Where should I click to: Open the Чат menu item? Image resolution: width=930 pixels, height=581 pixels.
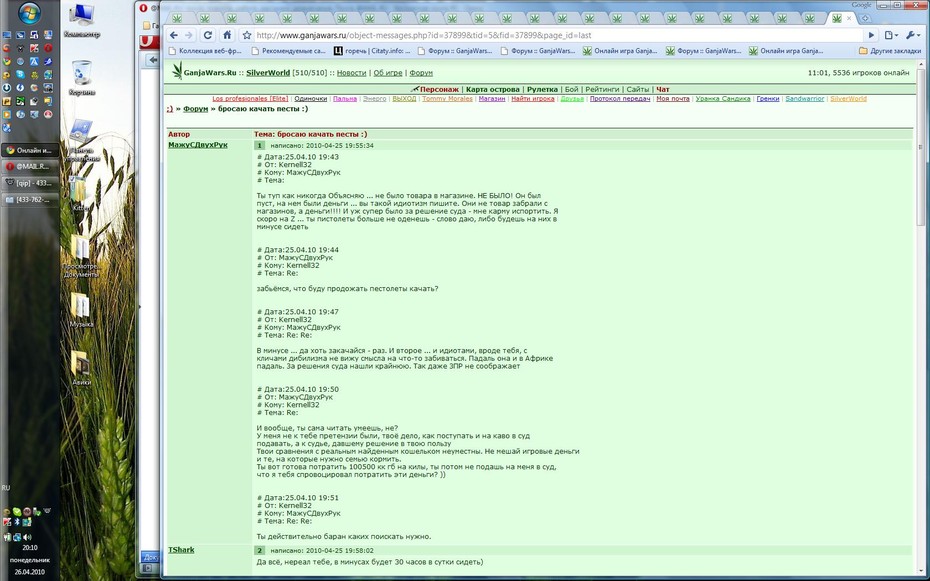[663, 90]
